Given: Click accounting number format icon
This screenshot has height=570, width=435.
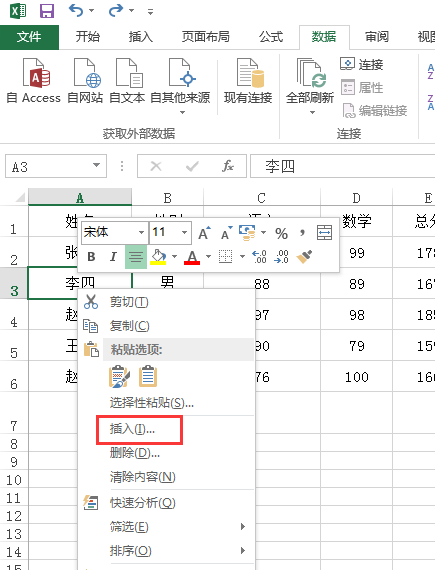Looking at the screenshot, I should click(247, 233).
